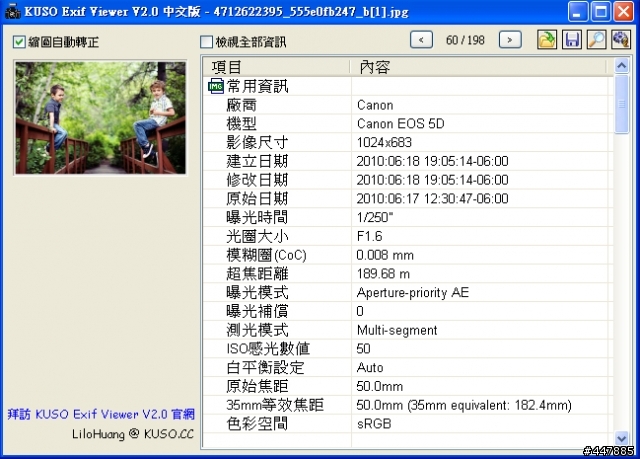
Task: Select the 色彩空間 row label
Action: point(257,424)
